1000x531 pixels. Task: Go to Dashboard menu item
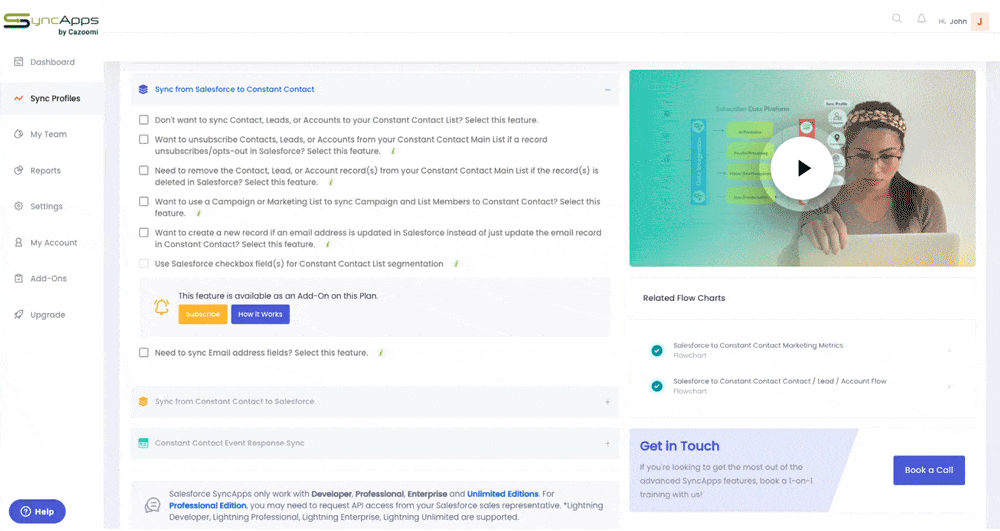coord(52,62)
